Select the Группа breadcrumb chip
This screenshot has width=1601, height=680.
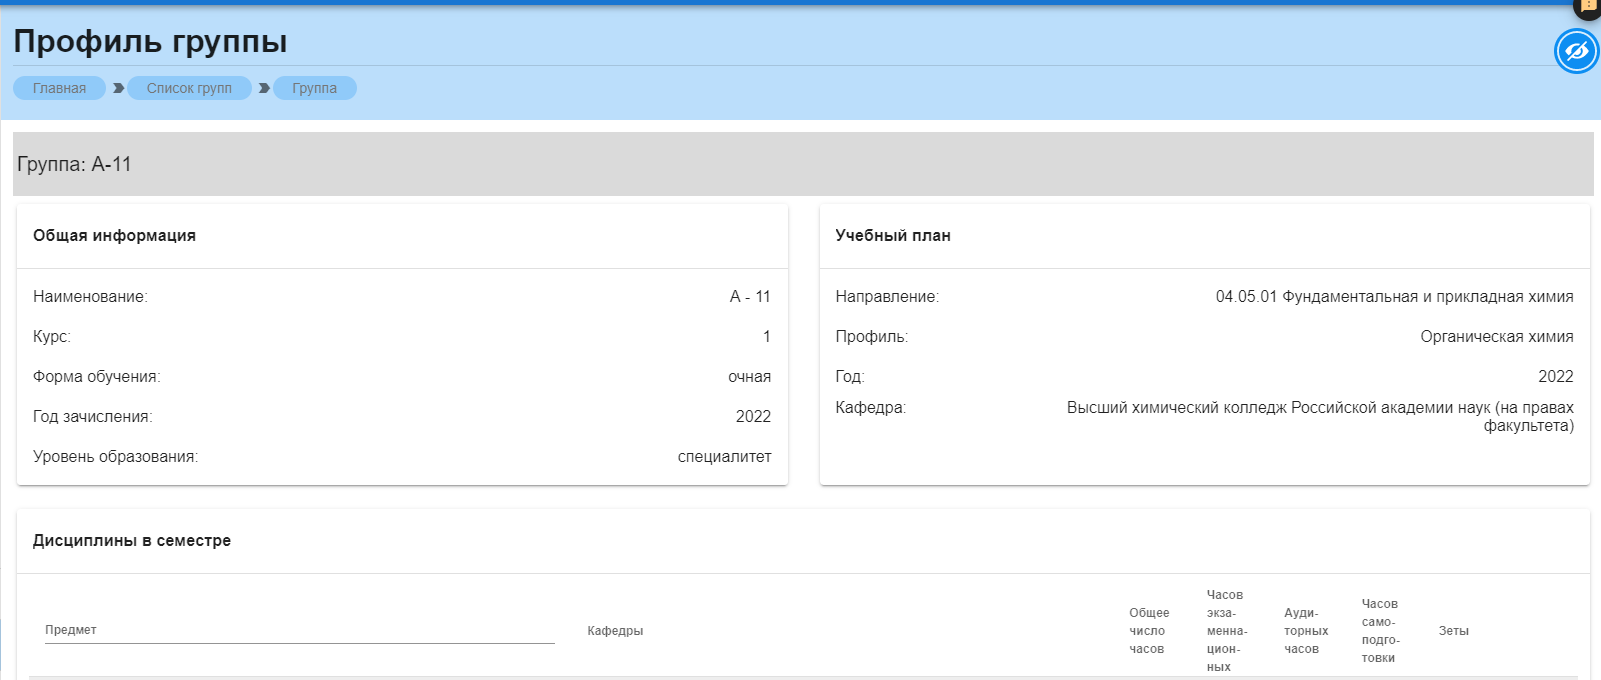pos(314,88)
